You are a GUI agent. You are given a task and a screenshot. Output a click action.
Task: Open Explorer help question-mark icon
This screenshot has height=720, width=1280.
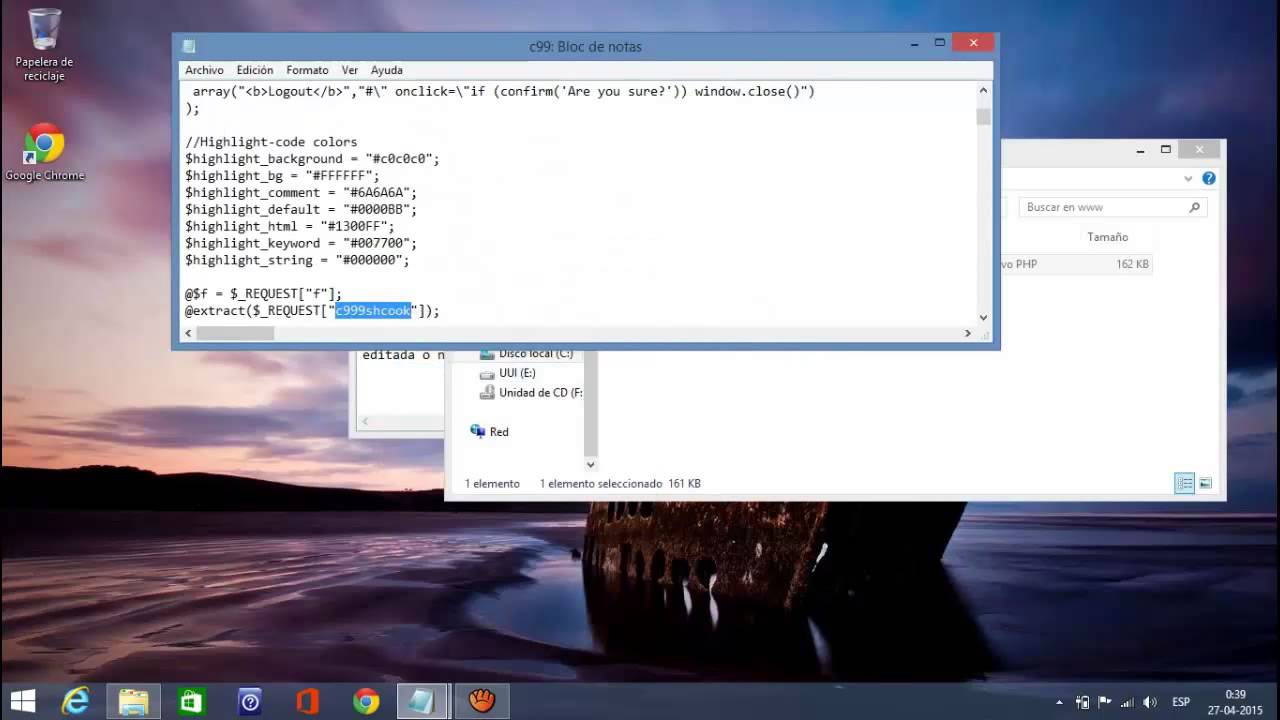point(1209,179)
